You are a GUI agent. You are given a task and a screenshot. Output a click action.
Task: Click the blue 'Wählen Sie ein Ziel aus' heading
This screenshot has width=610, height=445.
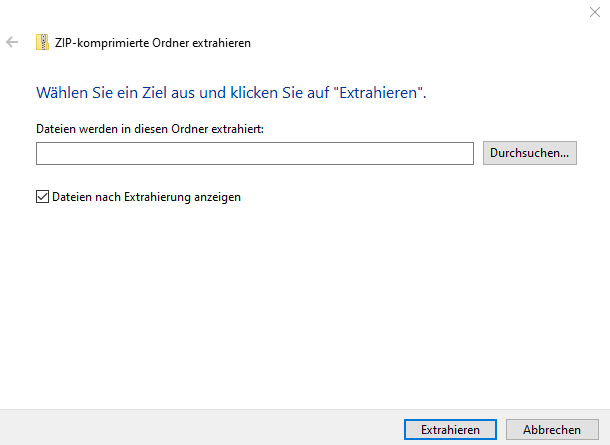(231, 93)
